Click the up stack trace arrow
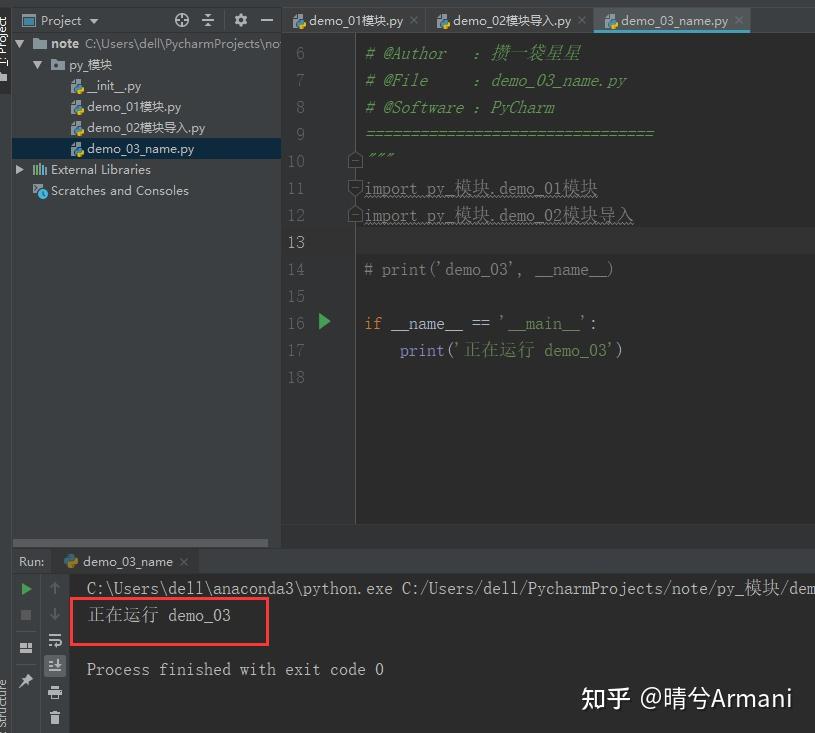The width and height of the screenshot is (815, 733). coord(55,589)
